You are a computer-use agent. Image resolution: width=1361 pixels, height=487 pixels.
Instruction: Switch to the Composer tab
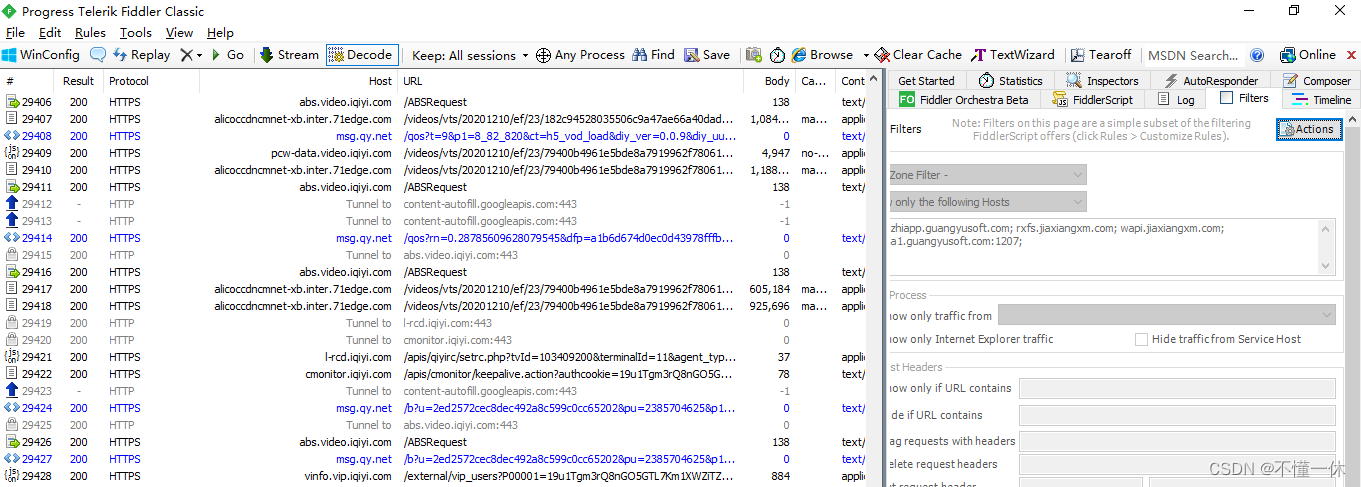(x=1316, y=81)
